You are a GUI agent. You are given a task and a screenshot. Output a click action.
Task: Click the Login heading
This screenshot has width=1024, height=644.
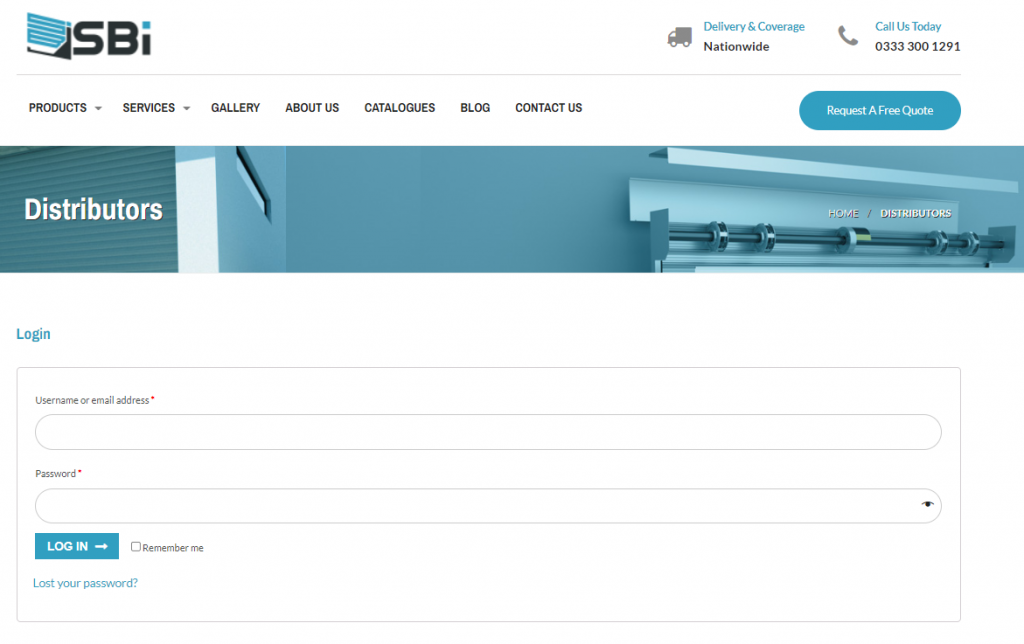[x=33, y=334]
